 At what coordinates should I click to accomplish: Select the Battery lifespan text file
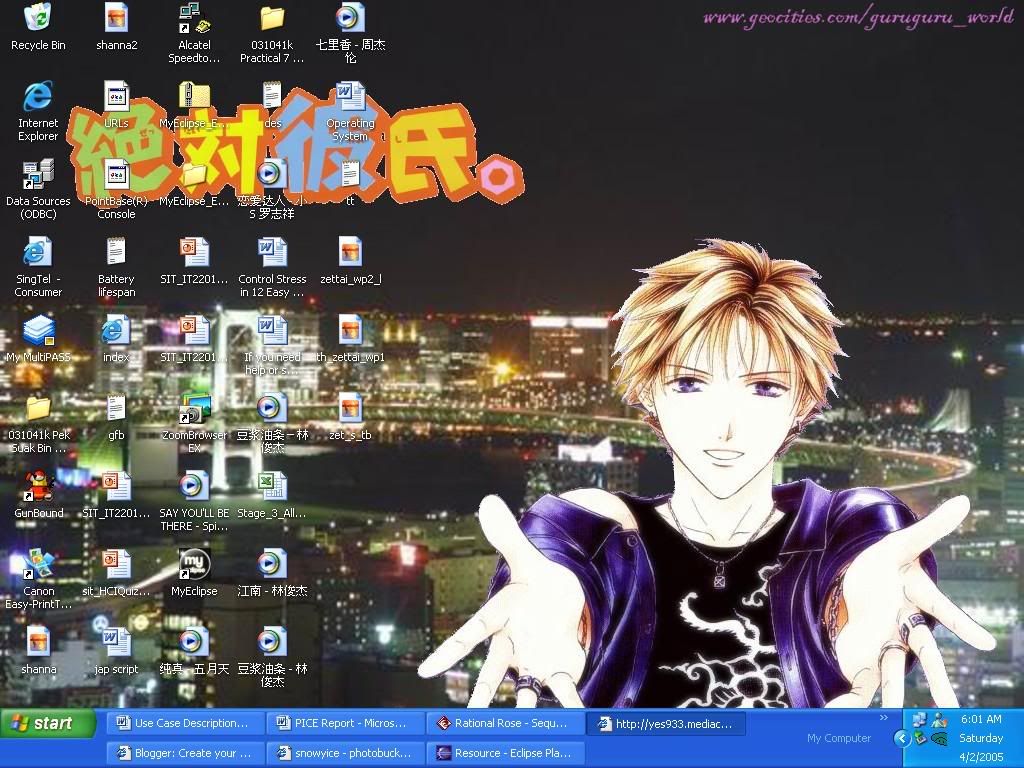pyautogui.click(x=116, y=253)
